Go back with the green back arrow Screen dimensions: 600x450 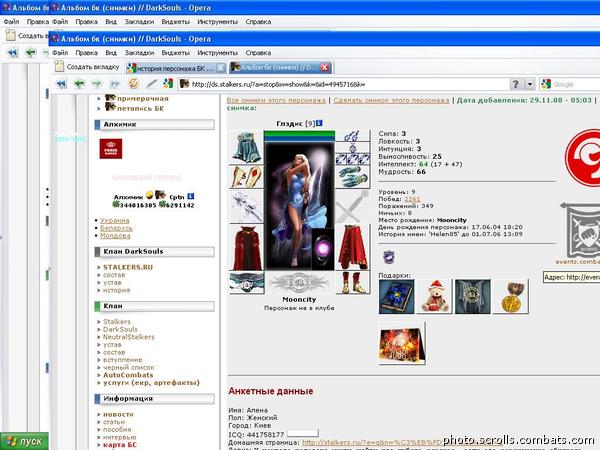click(x=79, y=84)
